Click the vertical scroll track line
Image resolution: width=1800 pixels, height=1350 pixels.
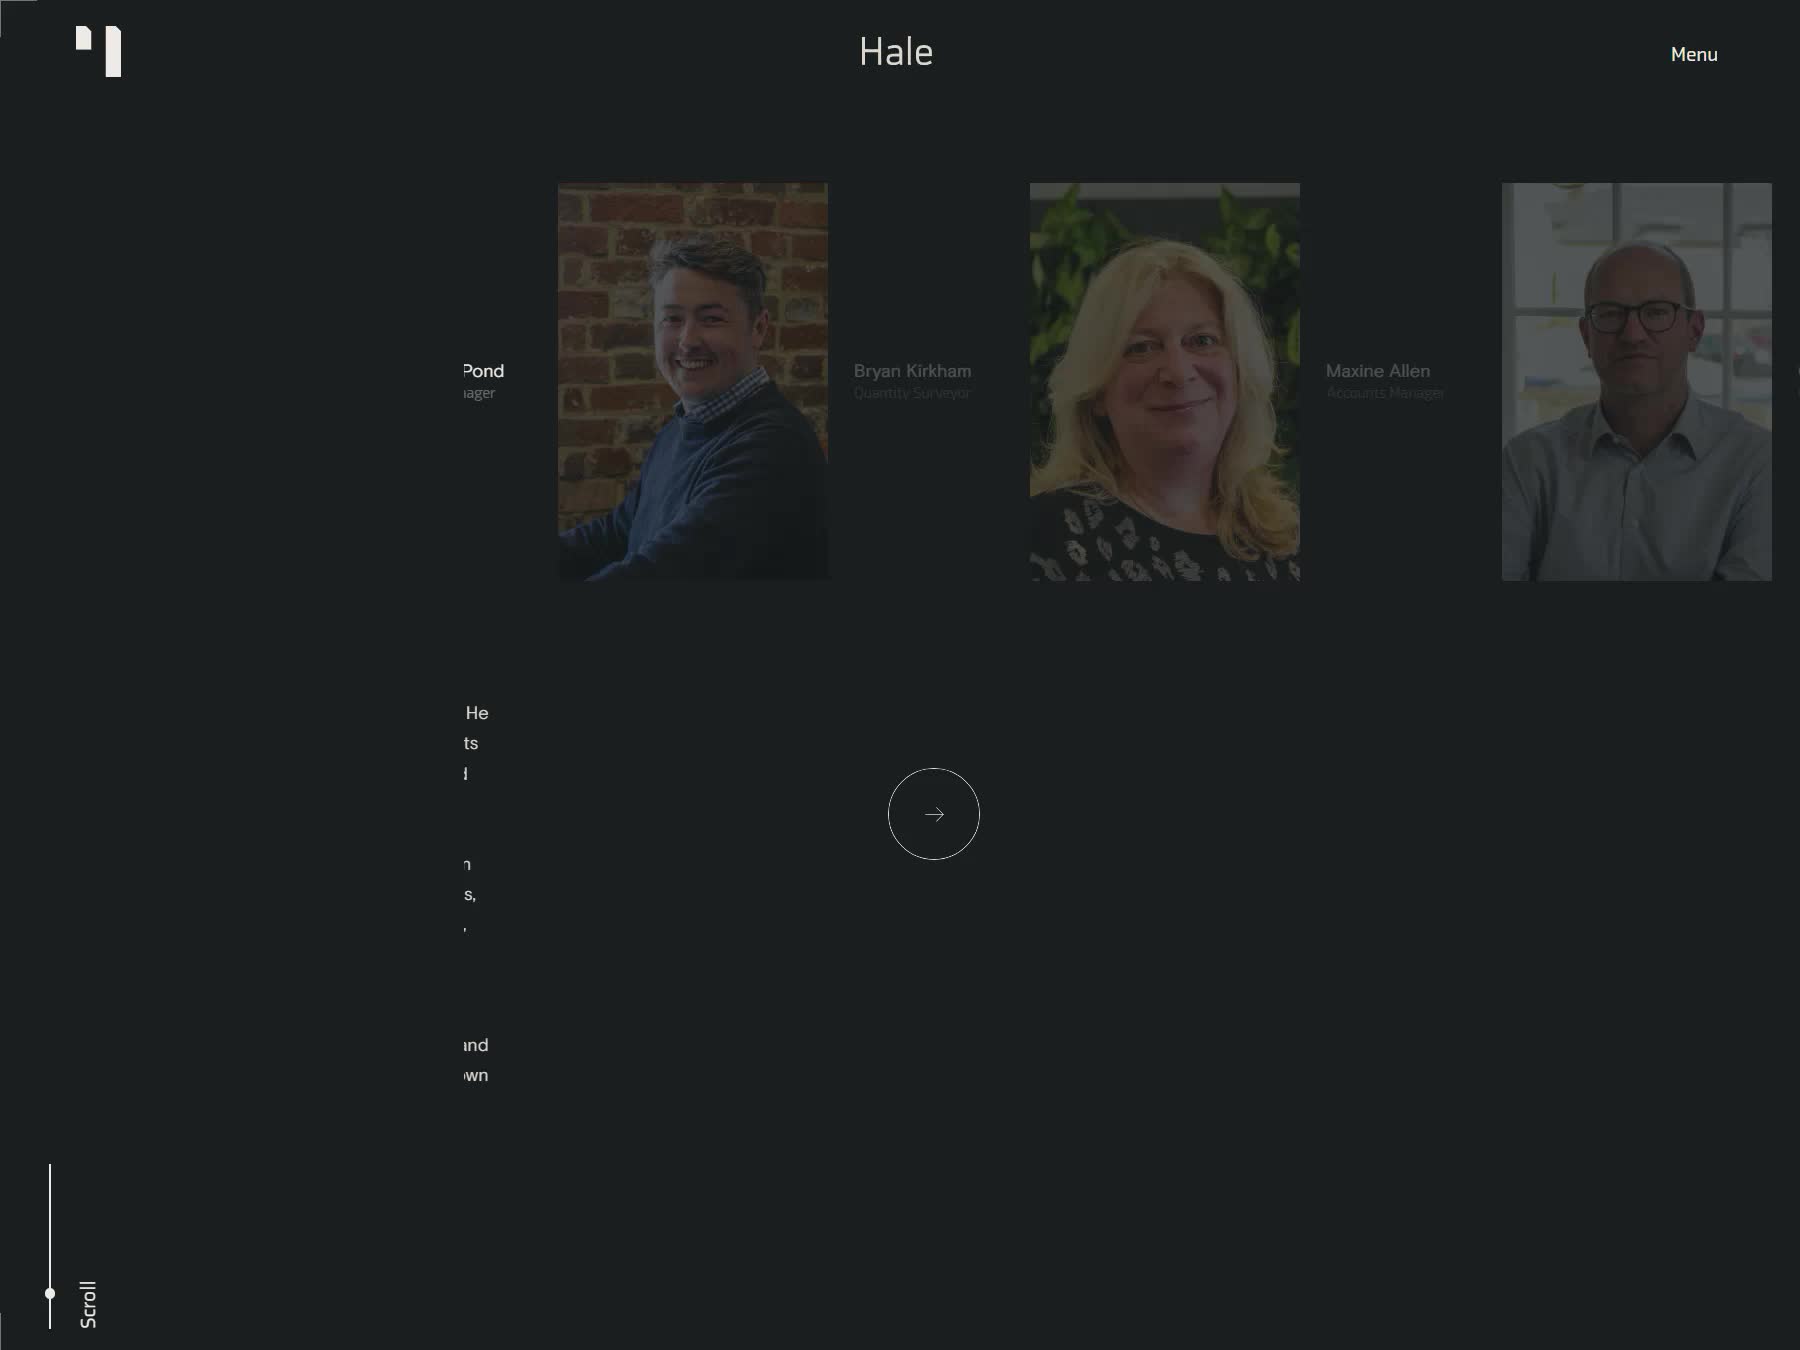(x=50, y=1220)
